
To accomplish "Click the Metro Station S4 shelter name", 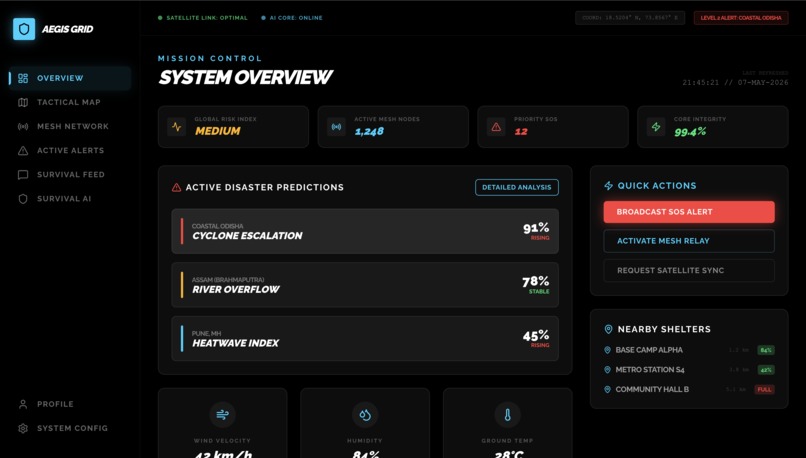I will (x=650, y=370).
